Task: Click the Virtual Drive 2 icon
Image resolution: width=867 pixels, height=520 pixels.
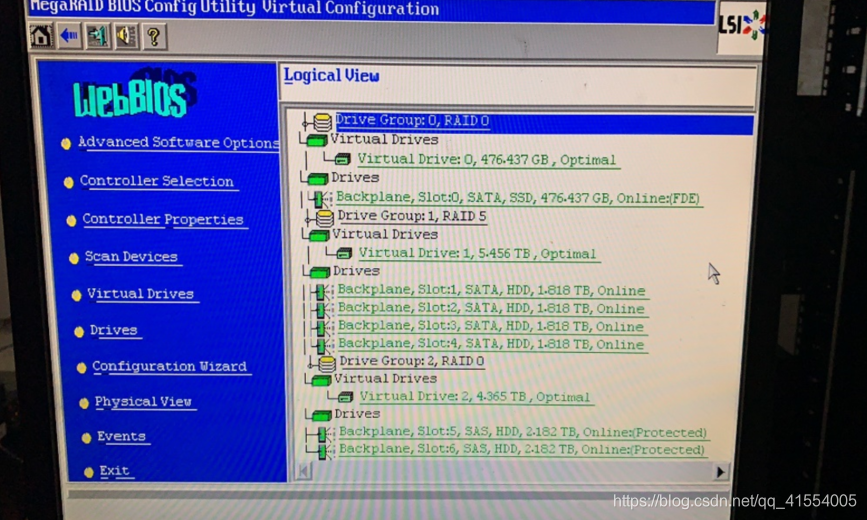Action: [346, 397]
